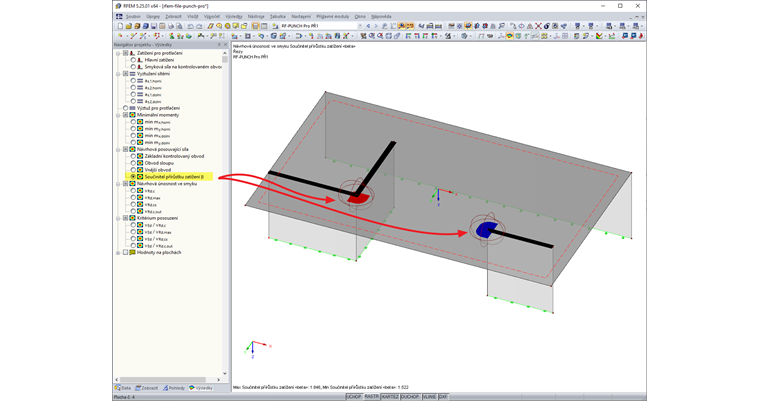Click the rainbow color scale icon
760x401 pixels.
tap(599, 36)
